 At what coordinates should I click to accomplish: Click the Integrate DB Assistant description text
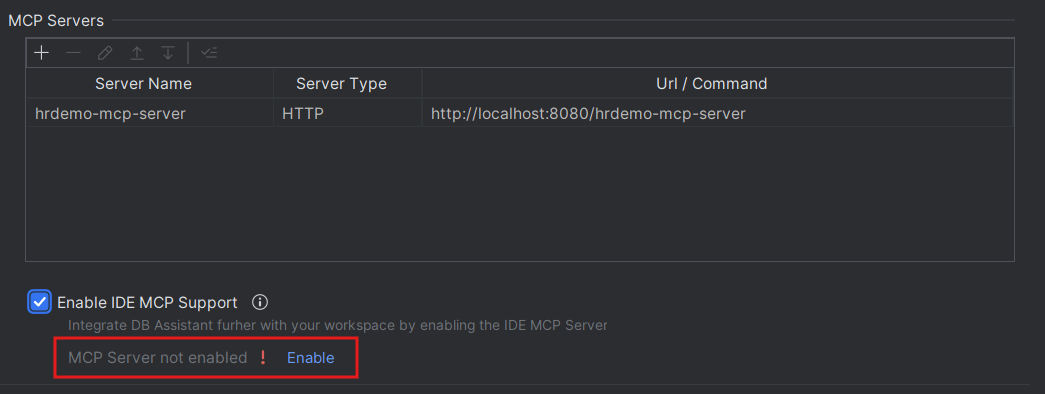337,326
